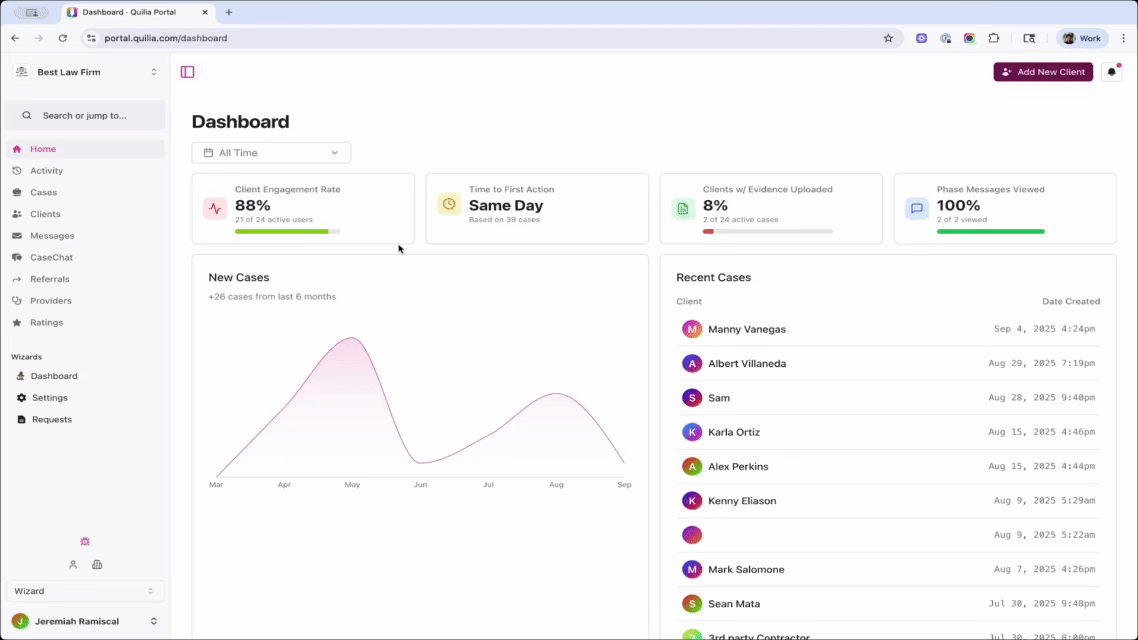1138x640 pixels.
Task: Select the person icon near the sidebar bottom
Action: (x=72, y=564)
